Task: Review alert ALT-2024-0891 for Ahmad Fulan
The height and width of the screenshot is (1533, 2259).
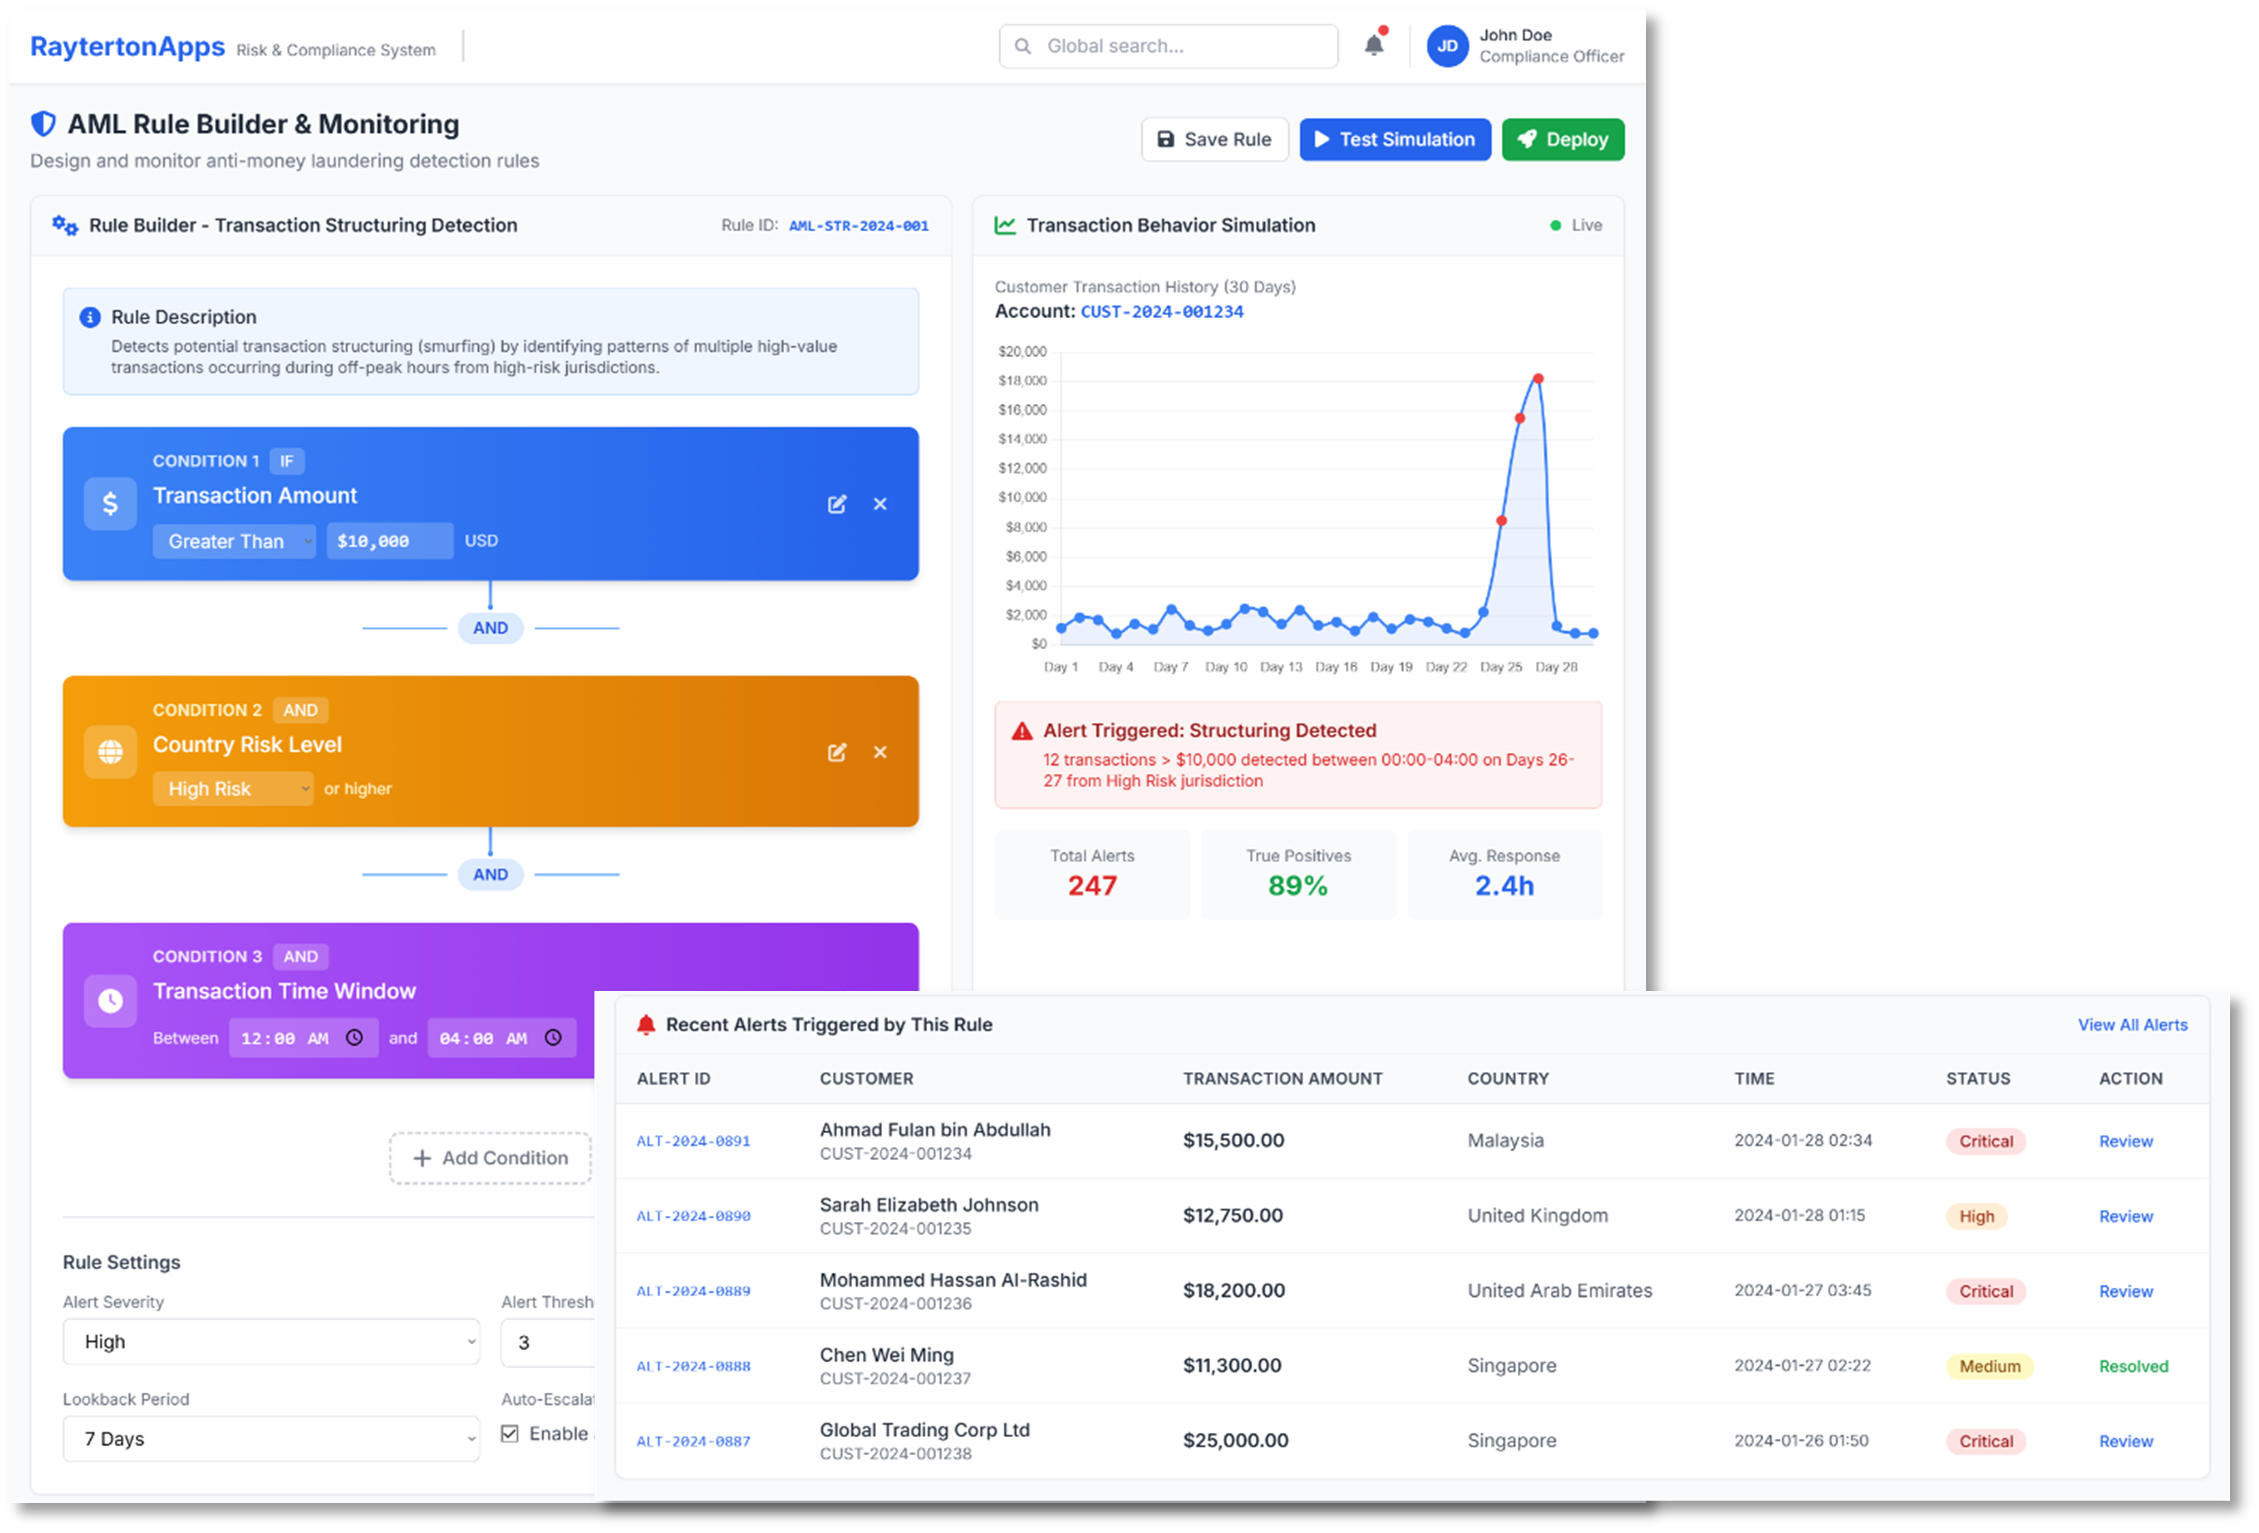Action: pos(2125,1140)
